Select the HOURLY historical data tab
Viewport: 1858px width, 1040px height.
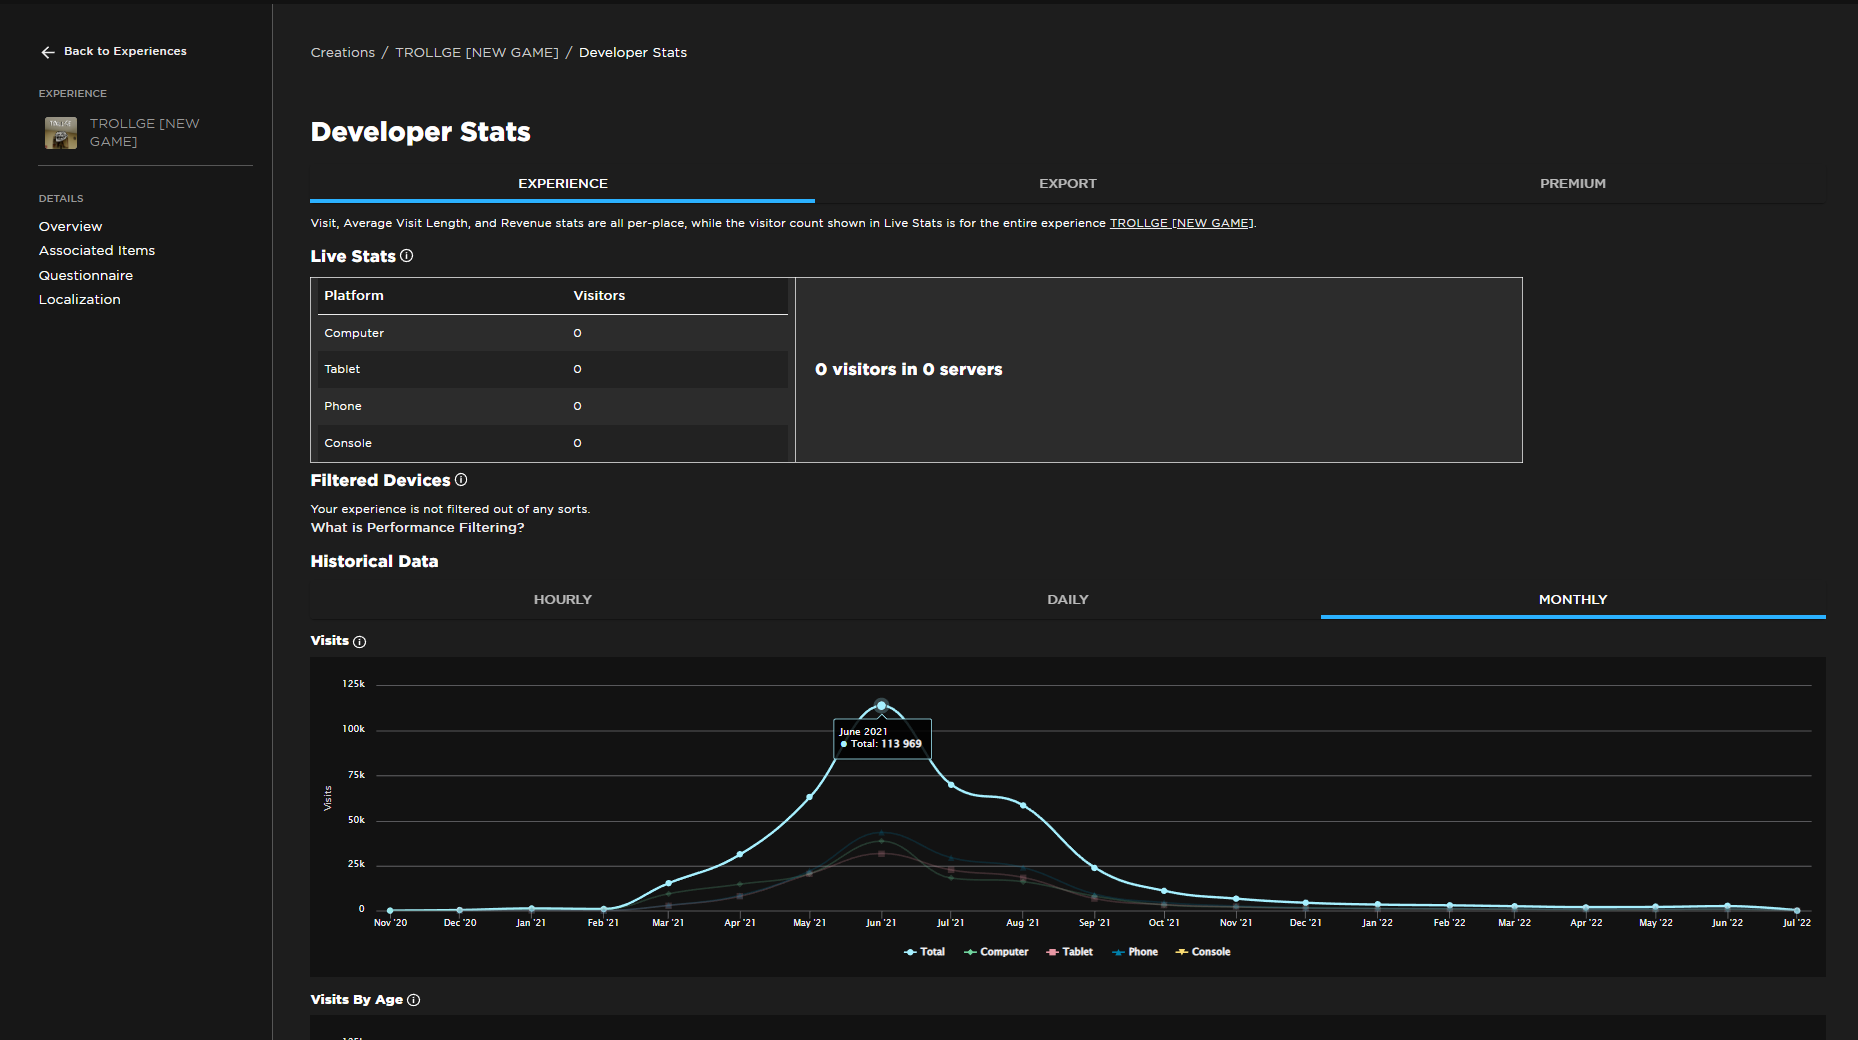[562, 600]
